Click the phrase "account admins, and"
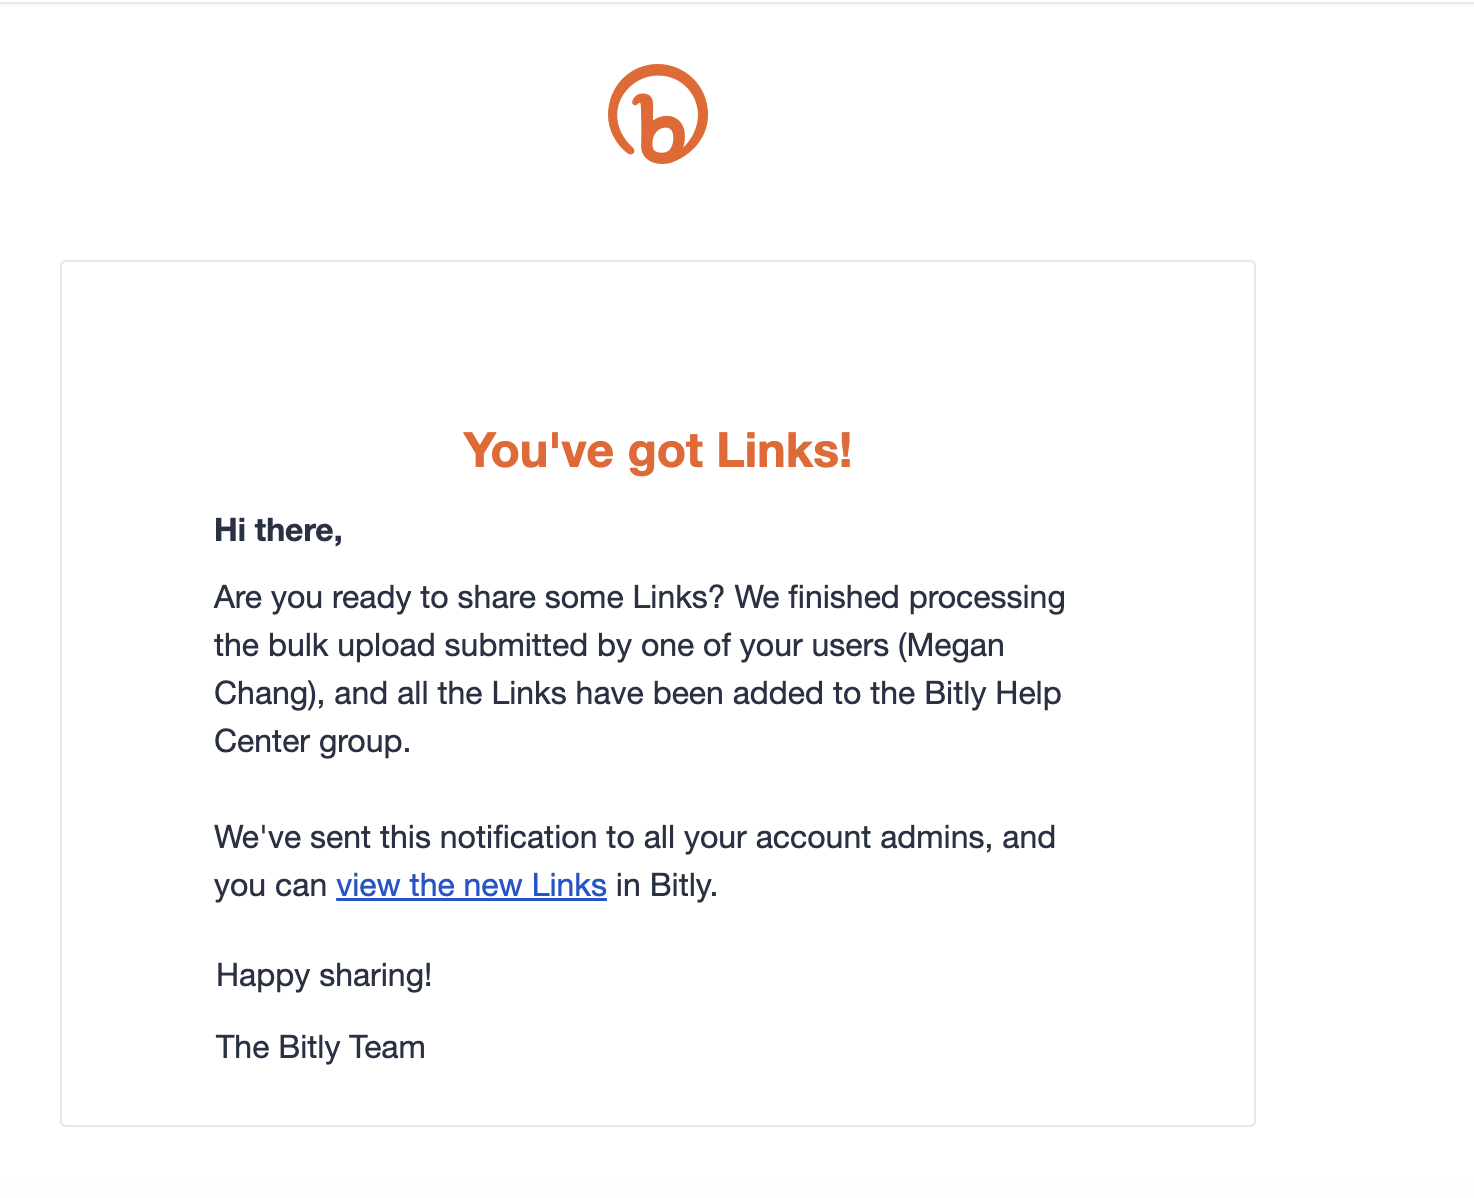 tap(905, 837)
